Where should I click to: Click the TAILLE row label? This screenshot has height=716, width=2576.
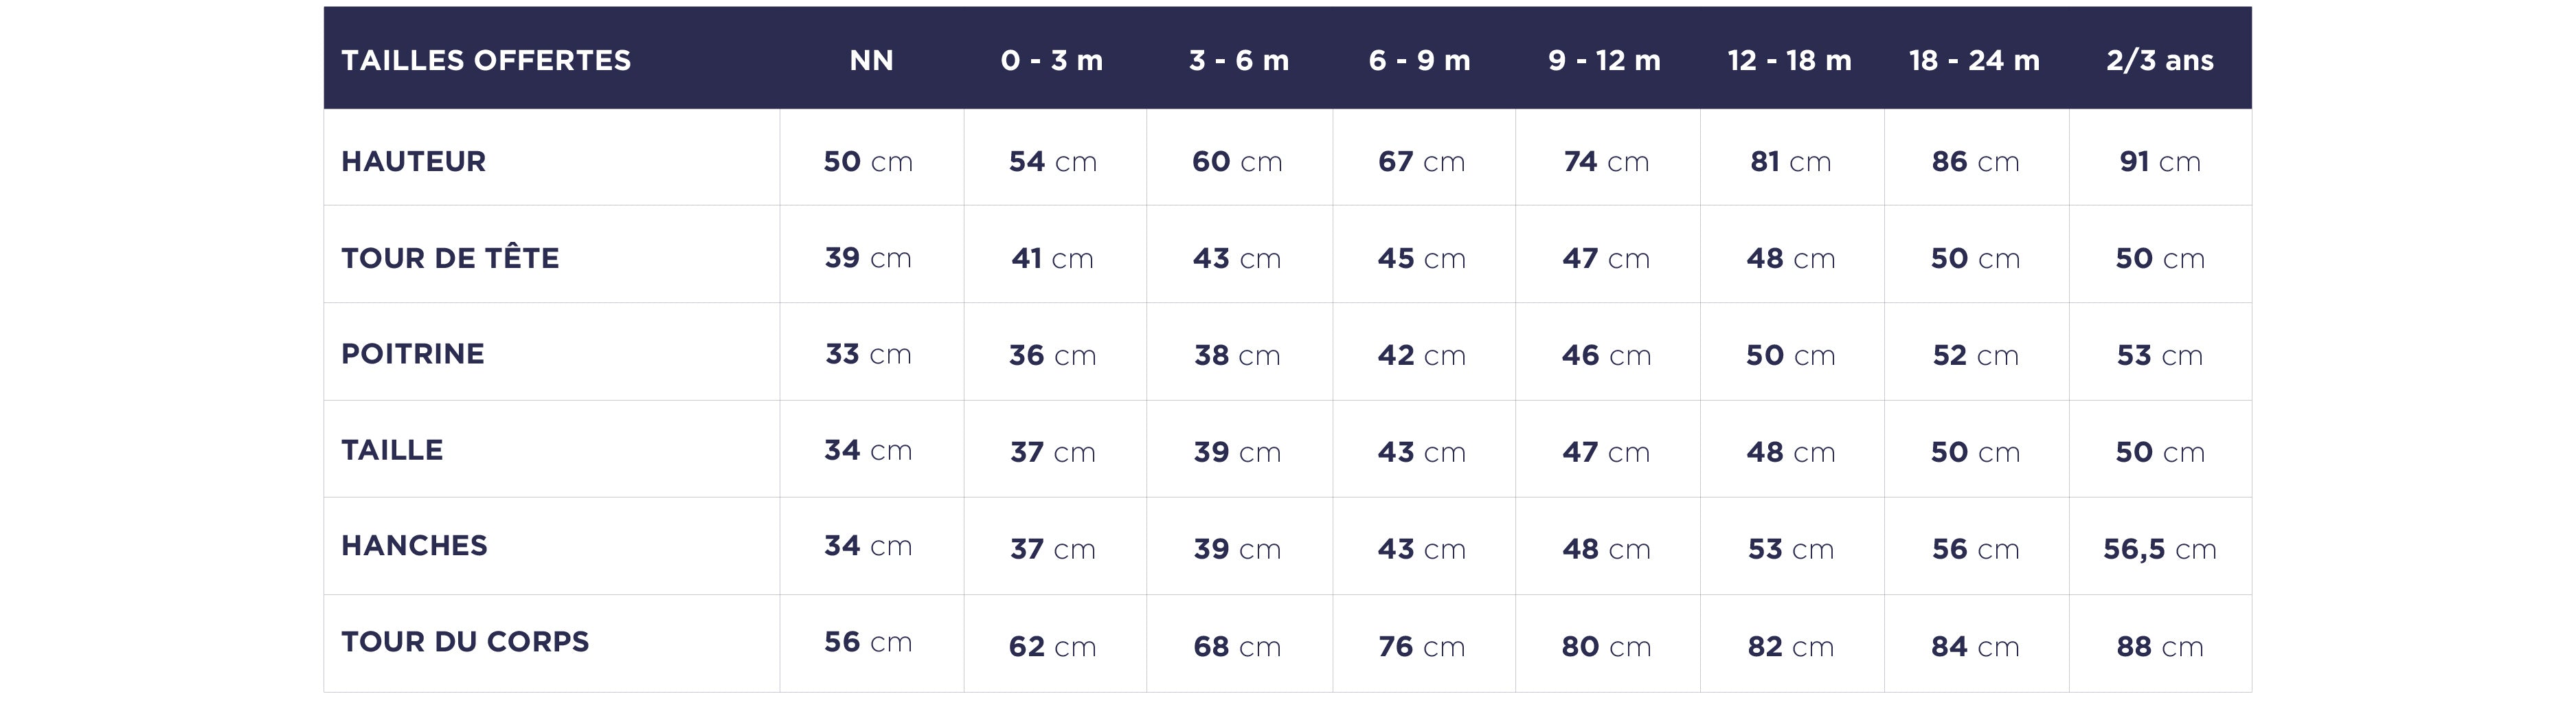pos(392,450)
